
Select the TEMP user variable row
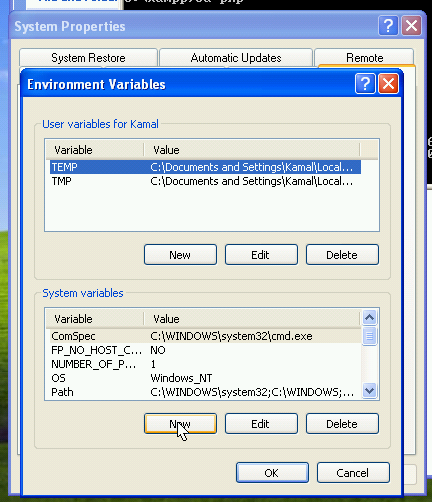tap(205, 167)
